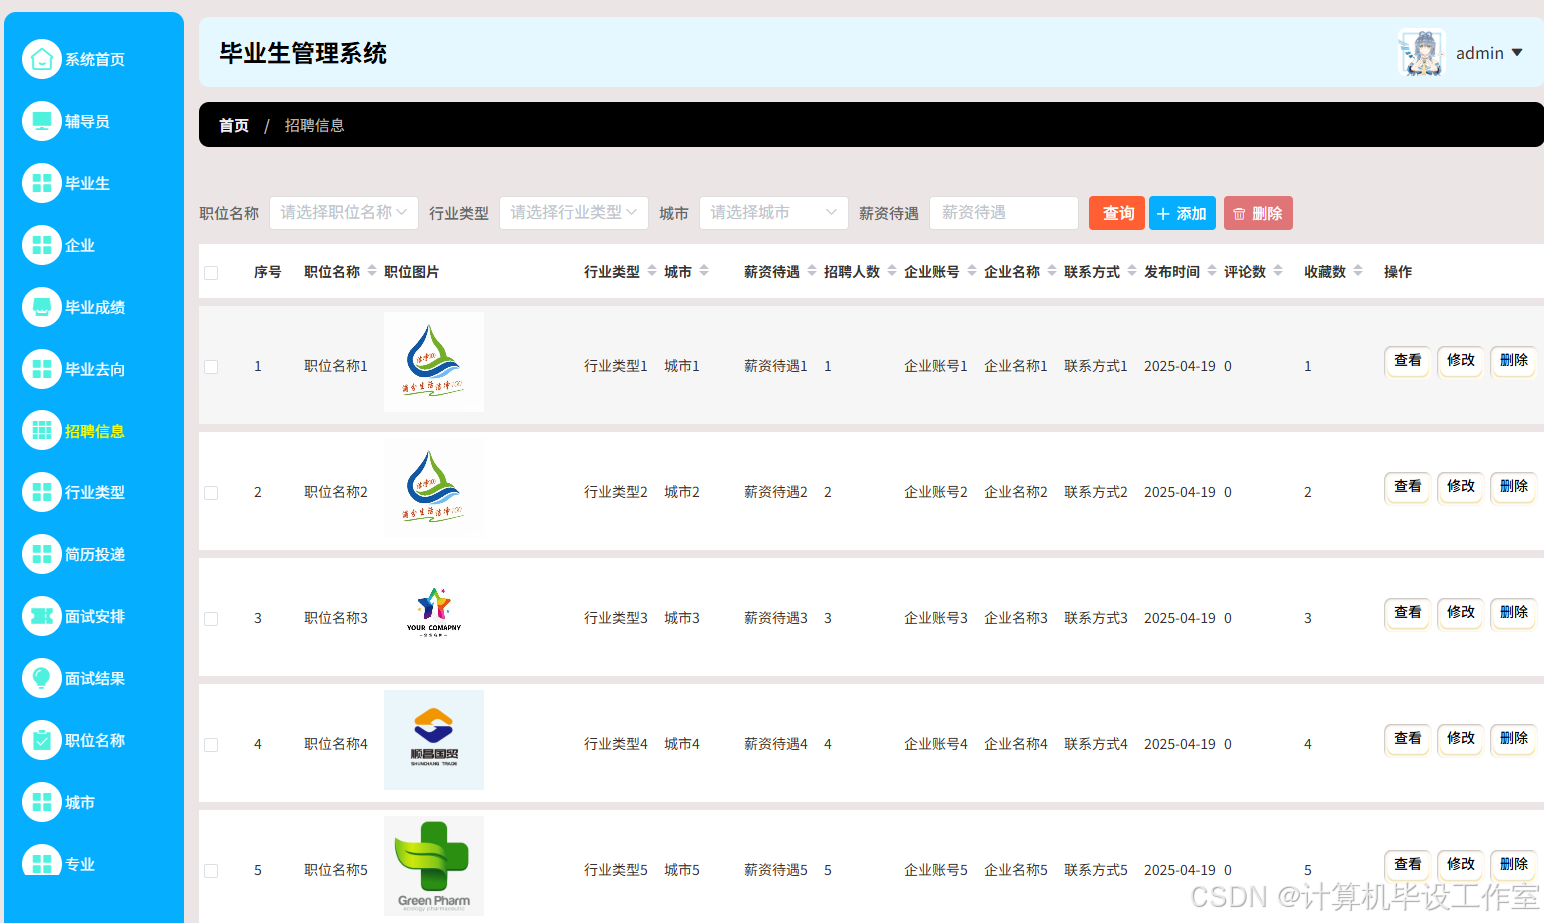1544x923 pixels.
Task: Click 删除 for row 职位名称1
Action: coord(1513,360)
